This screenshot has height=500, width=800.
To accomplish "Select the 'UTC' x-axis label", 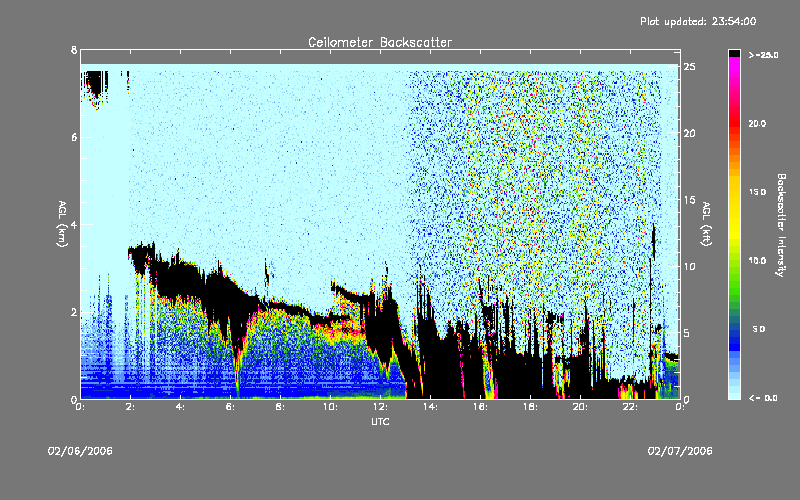I will [x=380, y=421].
